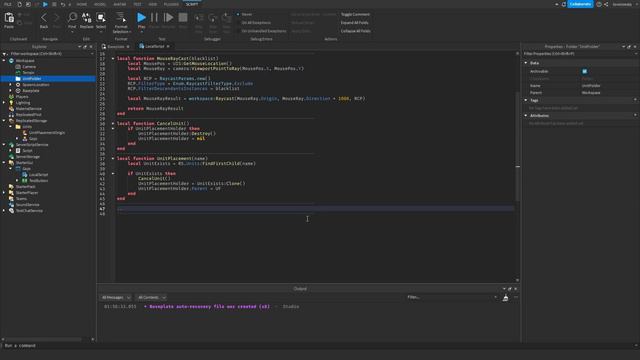Collapse the StarterGui tree node
Image resolution: width=640 pixels, height=360 pixels.
point(4,162)
